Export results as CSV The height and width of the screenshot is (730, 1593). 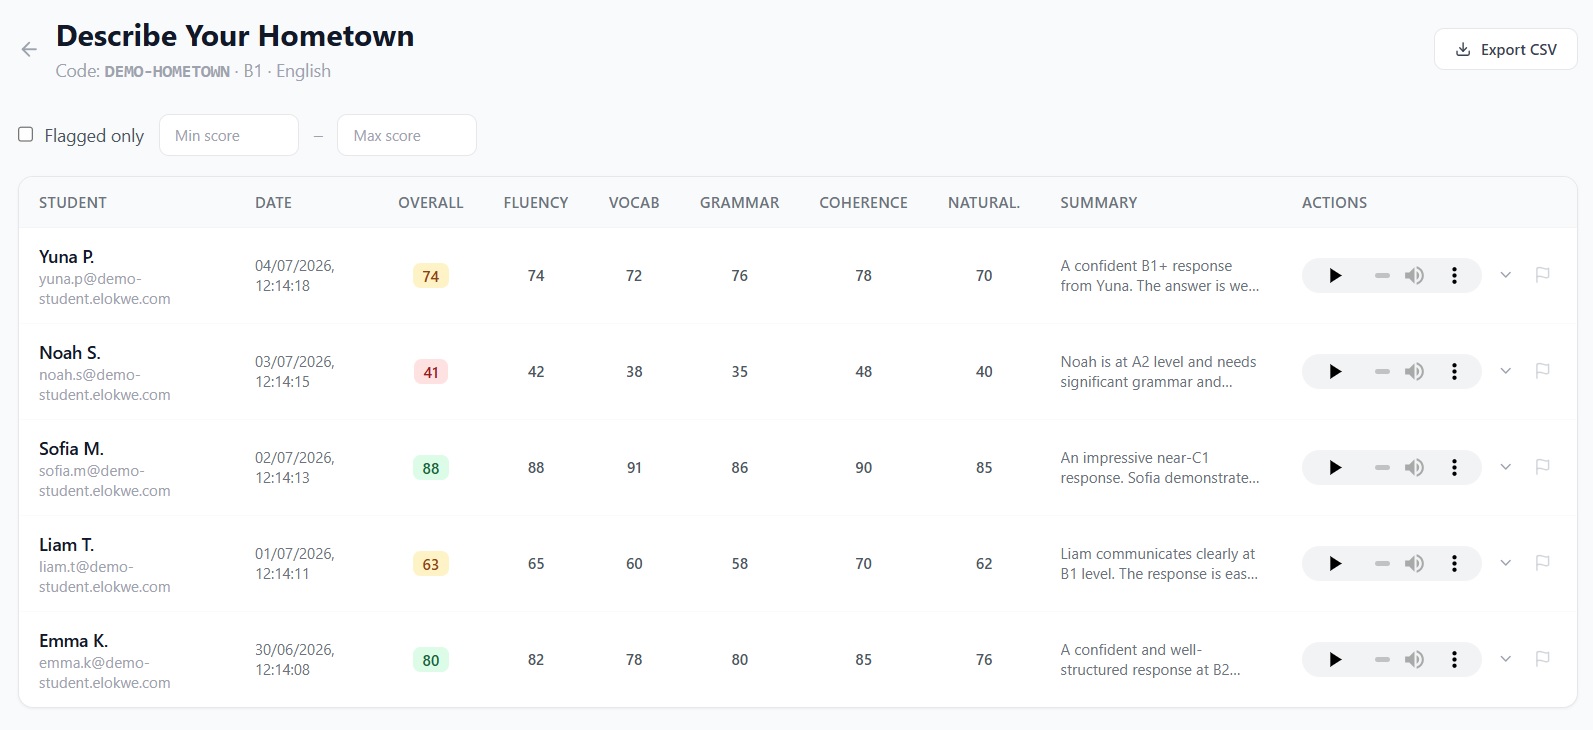[x=1505, y=49]
